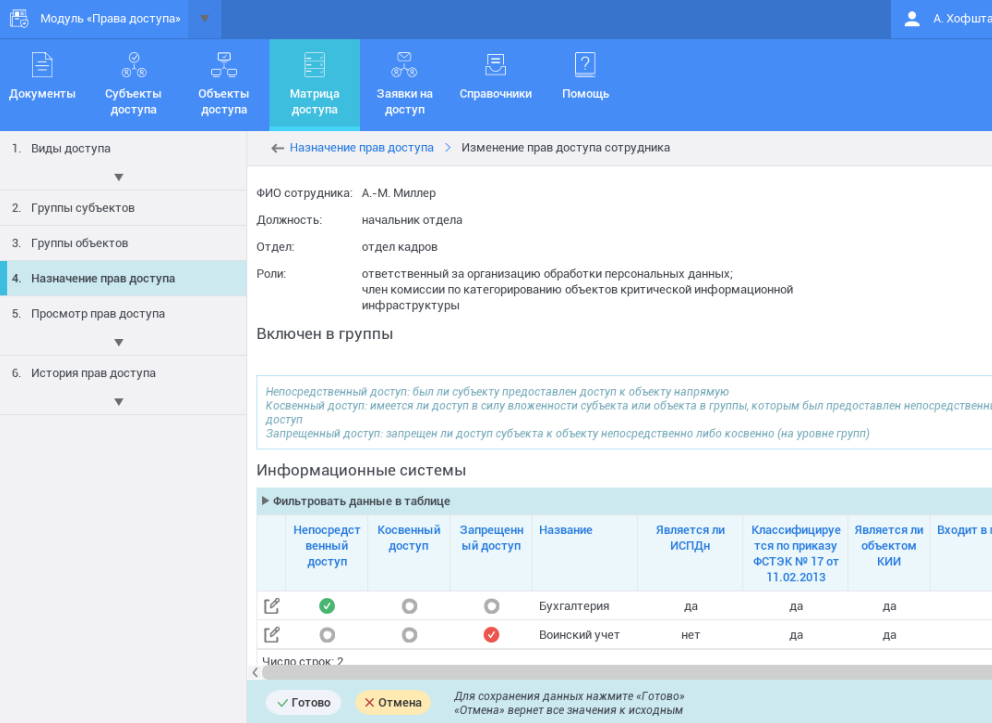Enable Косвенный доступ for Бухгалтерия

408,605
